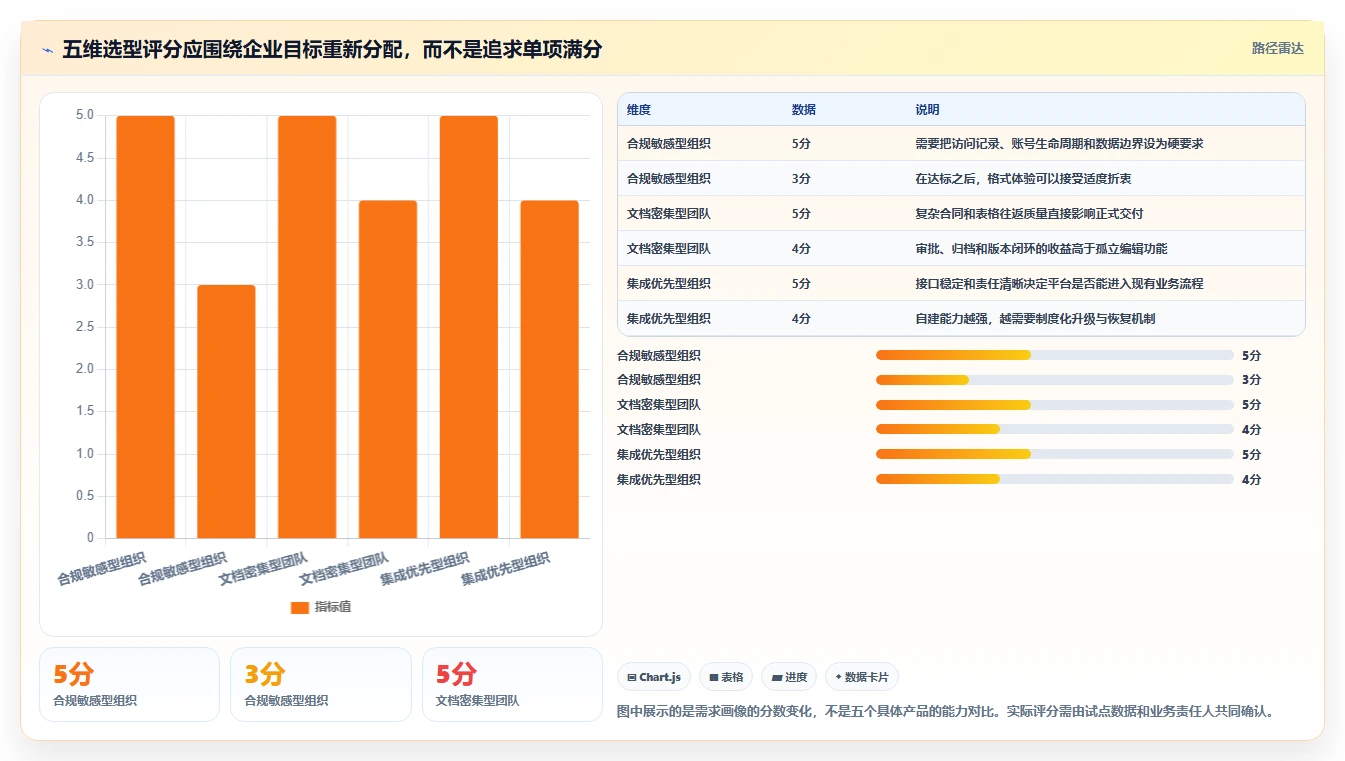Select the 4分 progress bar for 集成优先型组织
This screenshot has height=761, width=1345.
click(x=1055, y=479)
